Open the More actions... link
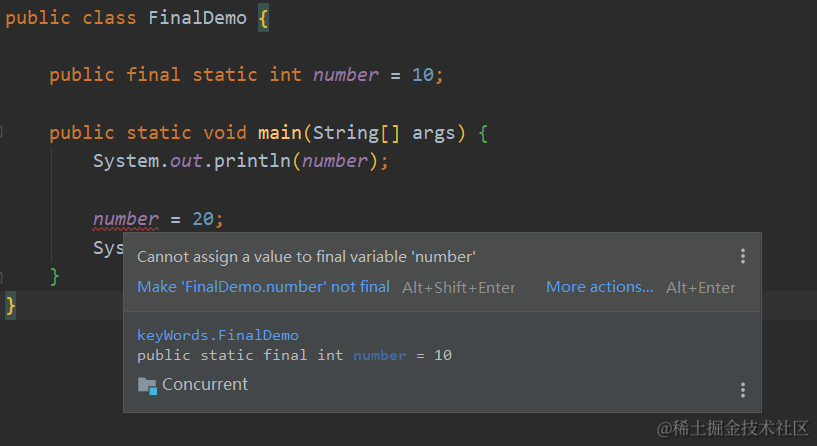Screen dimensions: 817x446 click(x=599, y=287)
